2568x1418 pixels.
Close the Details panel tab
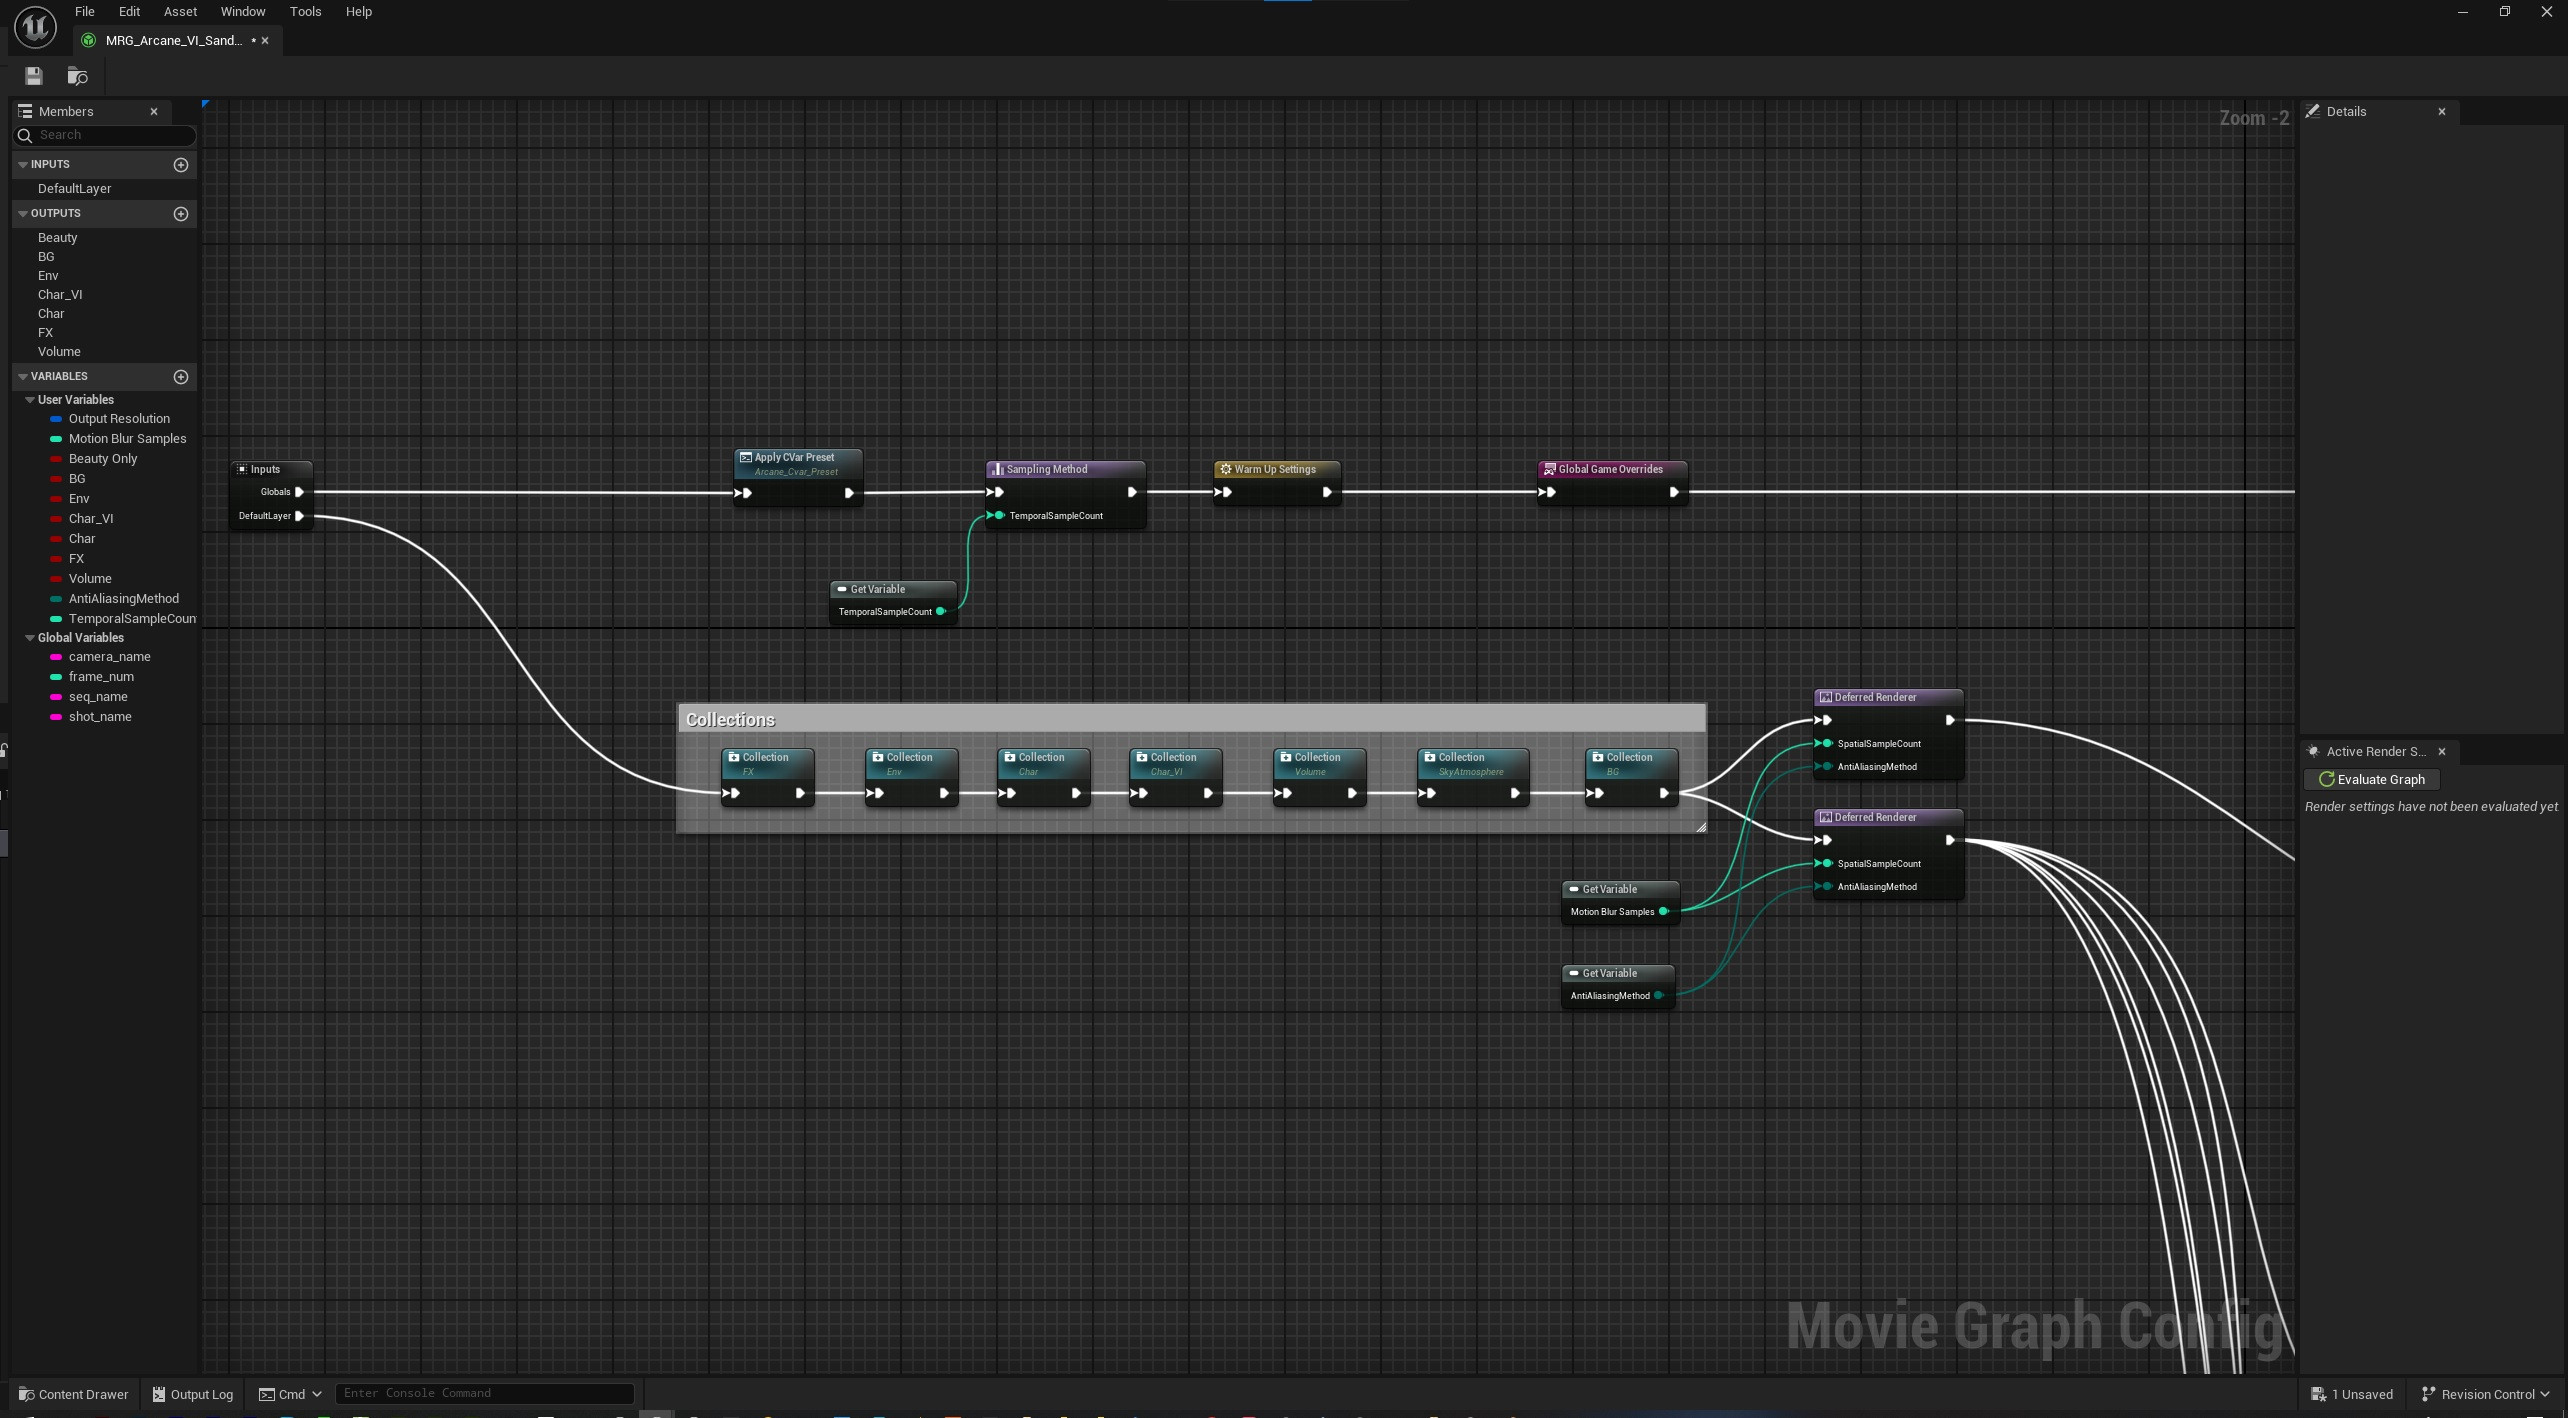click(2442, 112)
